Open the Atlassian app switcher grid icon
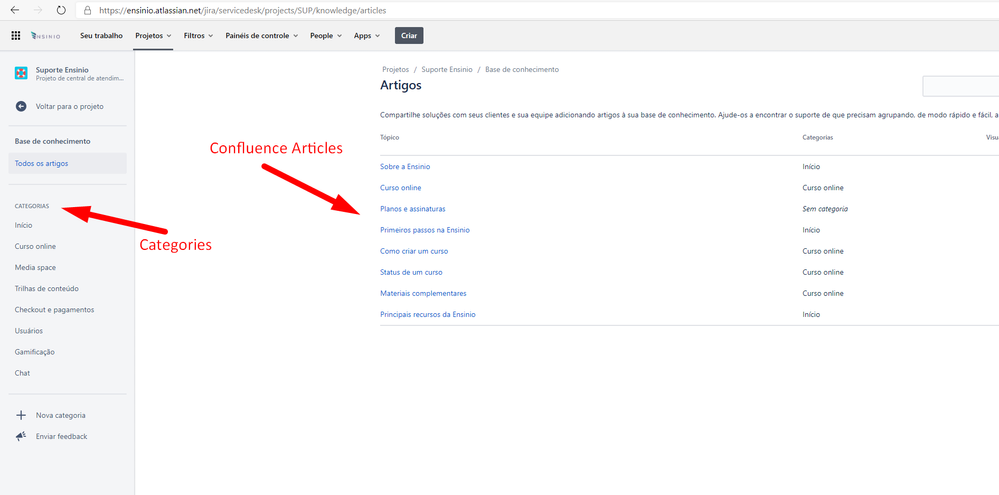The image size is (999, 495). pyautogui.click(x=16, y=36)
